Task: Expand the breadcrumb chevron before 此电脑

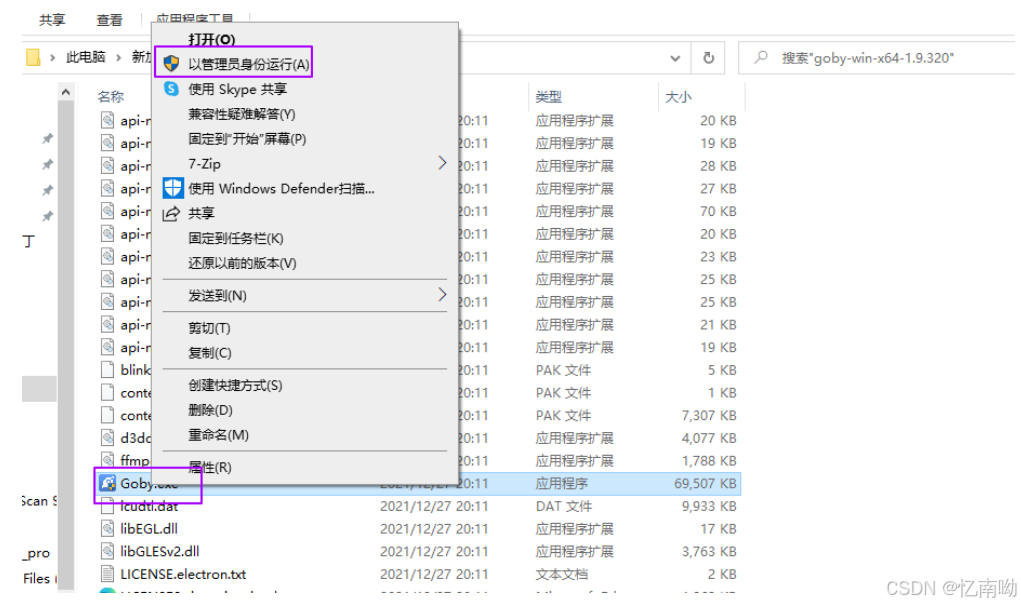Action: tap(53, 58)
